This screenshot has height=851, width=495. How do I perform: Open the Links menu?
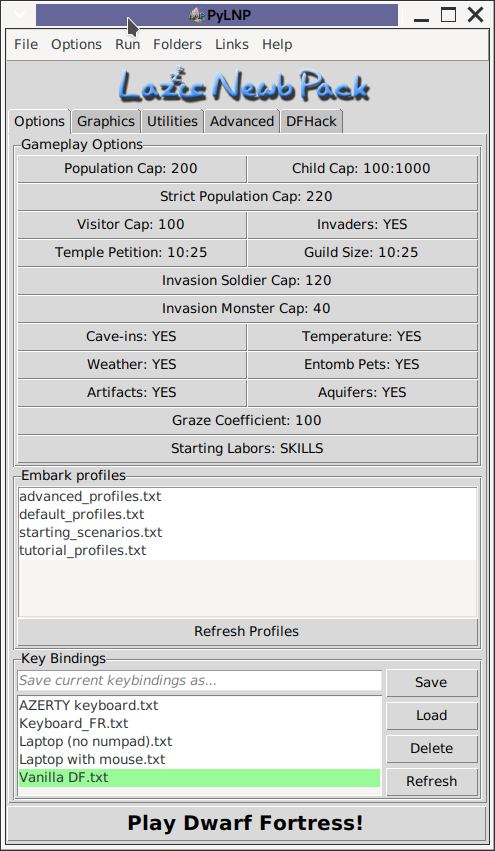point(232,45)
